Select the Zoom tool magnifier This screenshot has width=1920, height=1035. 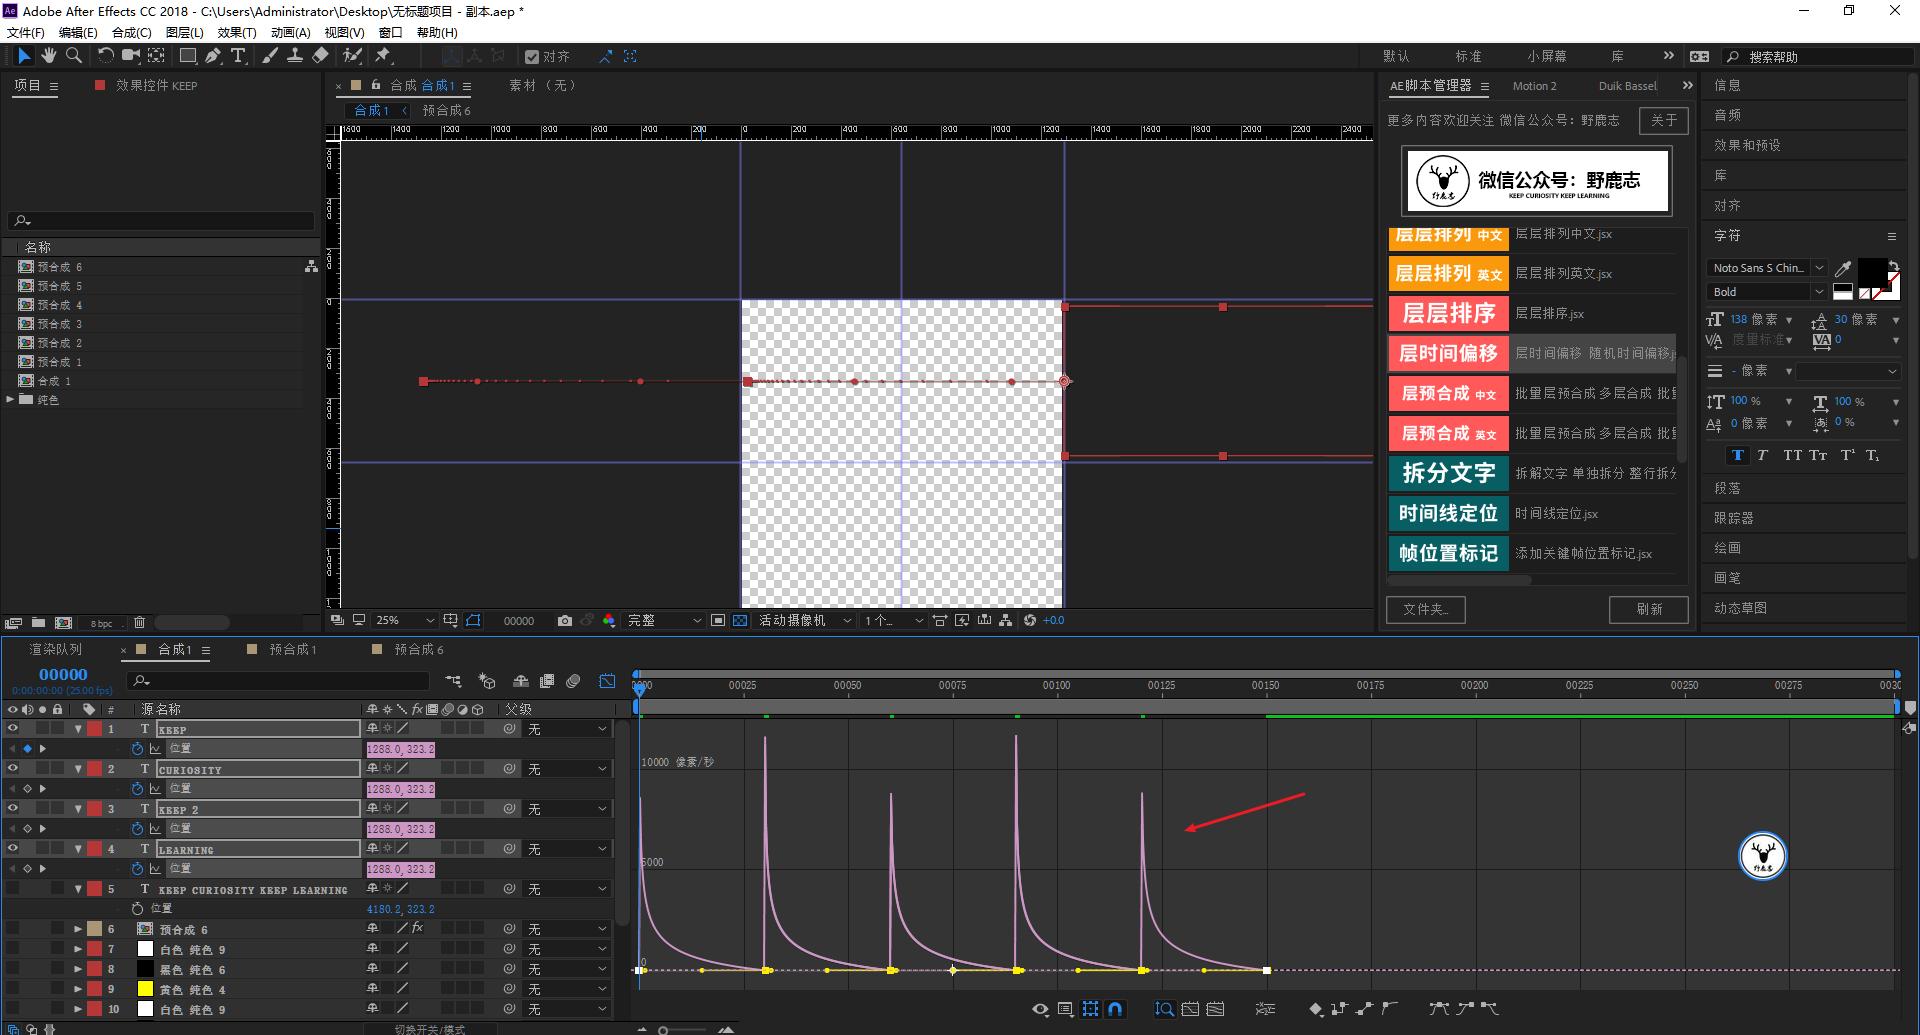(73, 56)
